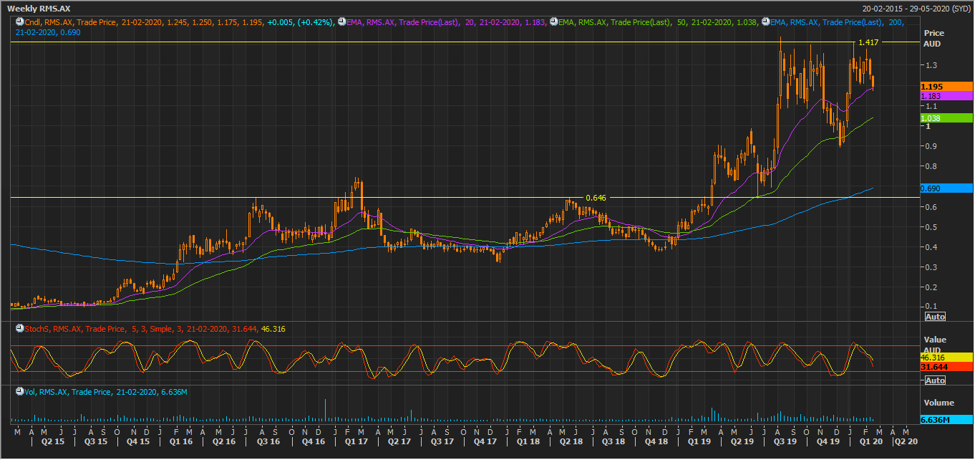Select the 6.636M volume value tag

pos(946,420)
